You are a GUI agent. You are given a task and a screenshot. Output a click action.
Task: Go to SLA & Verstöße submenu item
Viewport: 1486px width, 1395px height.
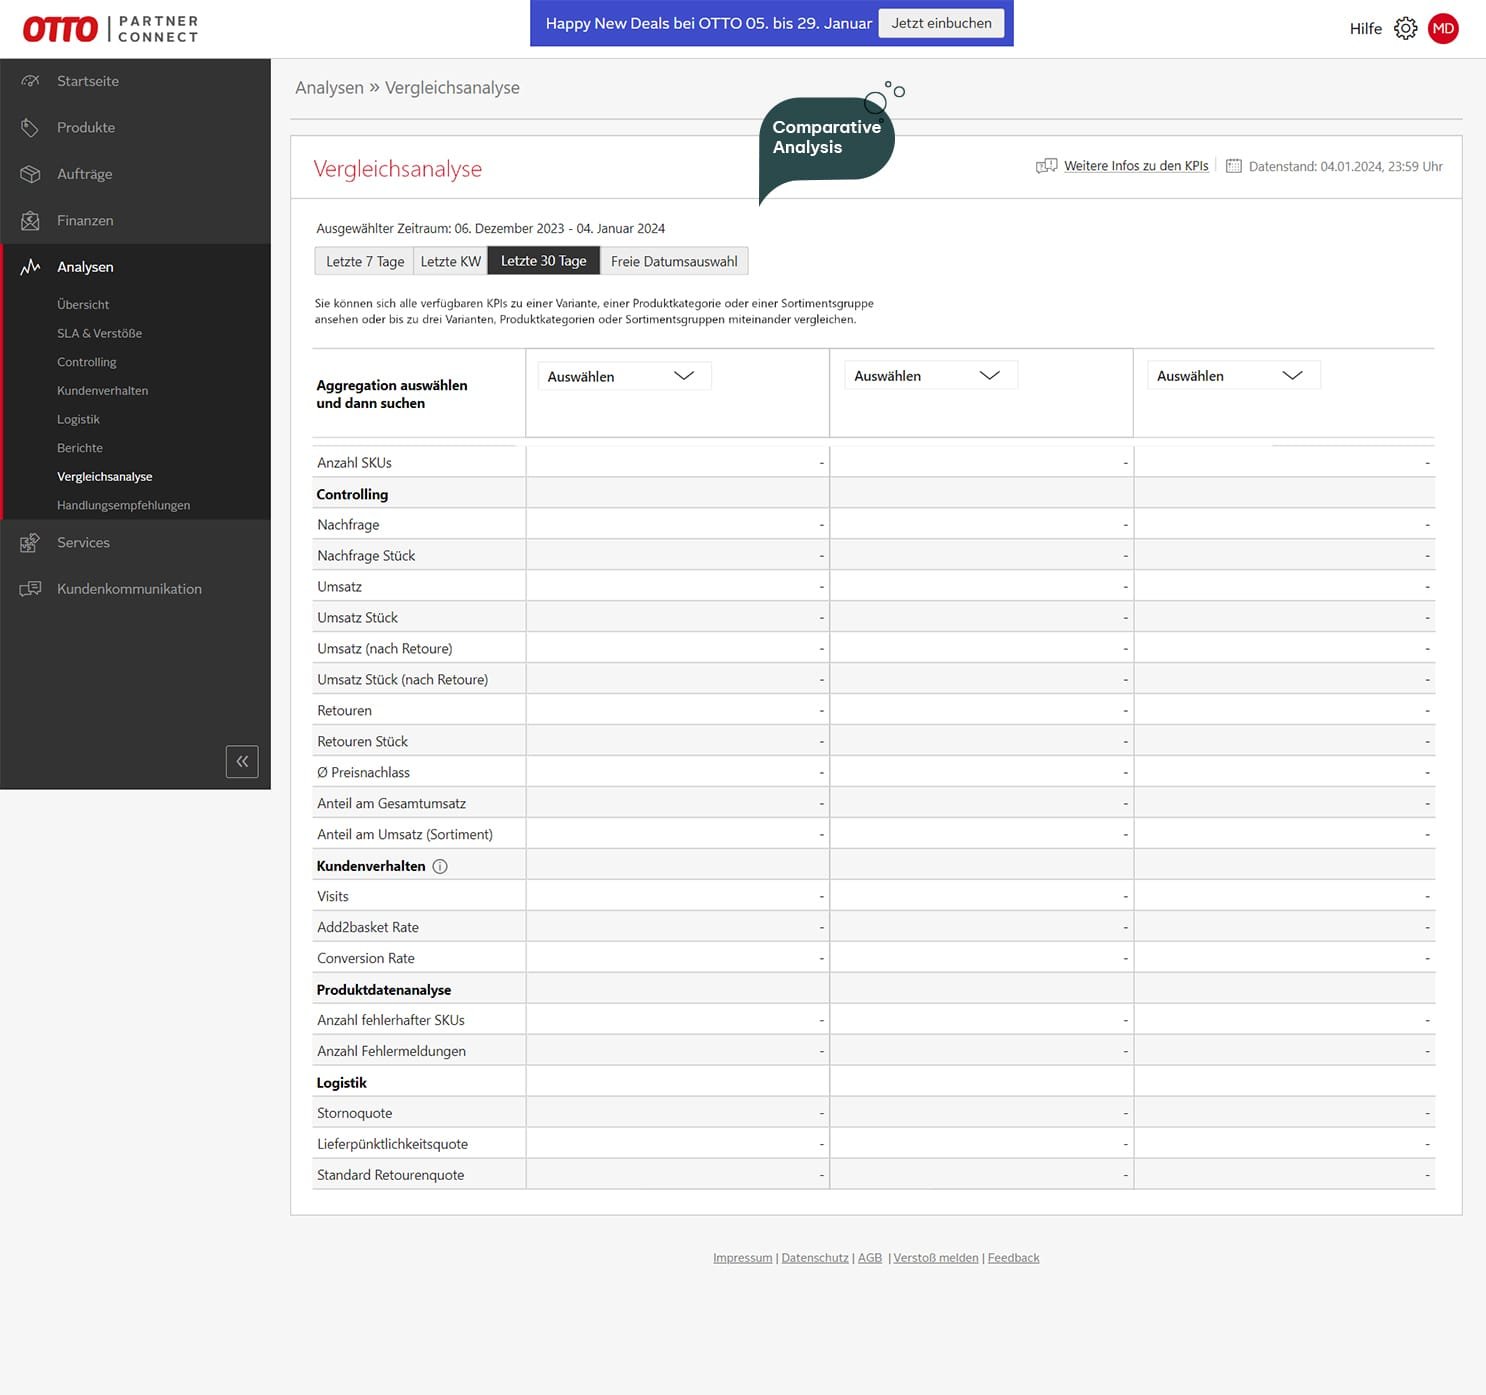pos(99,333)
